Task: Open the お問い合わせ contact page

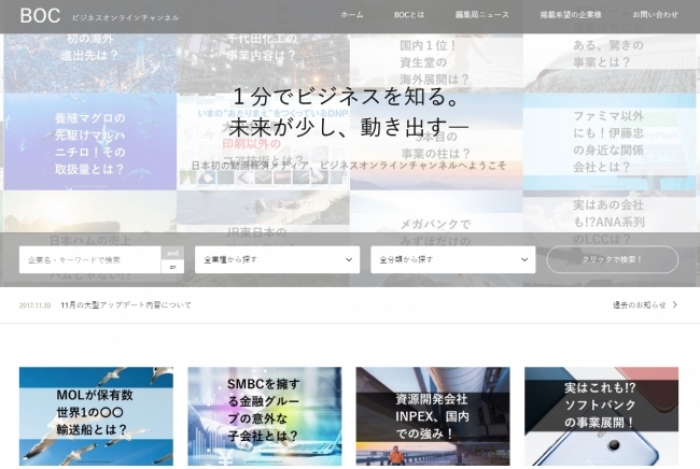Action: pyautogui.click(x=655, y=16)
